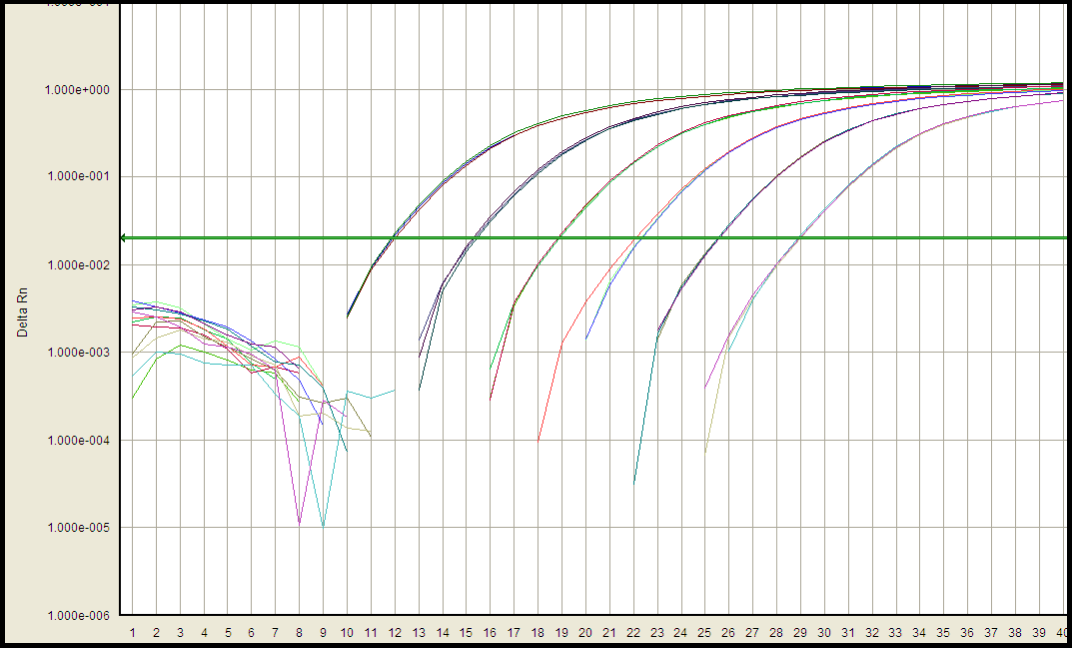1073x649 pixels.
Task: Select teal curve's starting point at cycle 22
Action: tap(634, 483)
